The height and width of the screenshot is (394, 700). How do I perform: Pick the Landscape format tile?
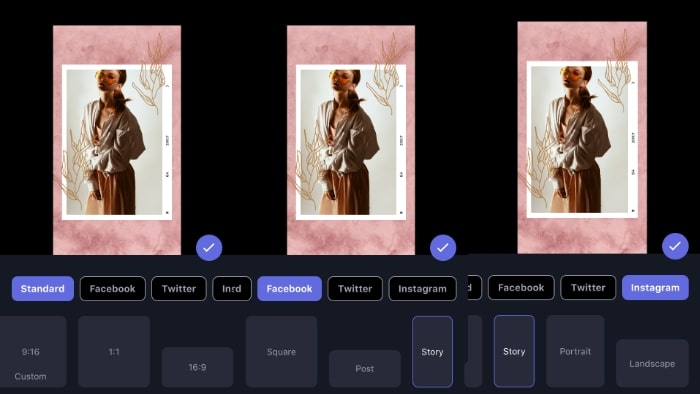(652, 363)
